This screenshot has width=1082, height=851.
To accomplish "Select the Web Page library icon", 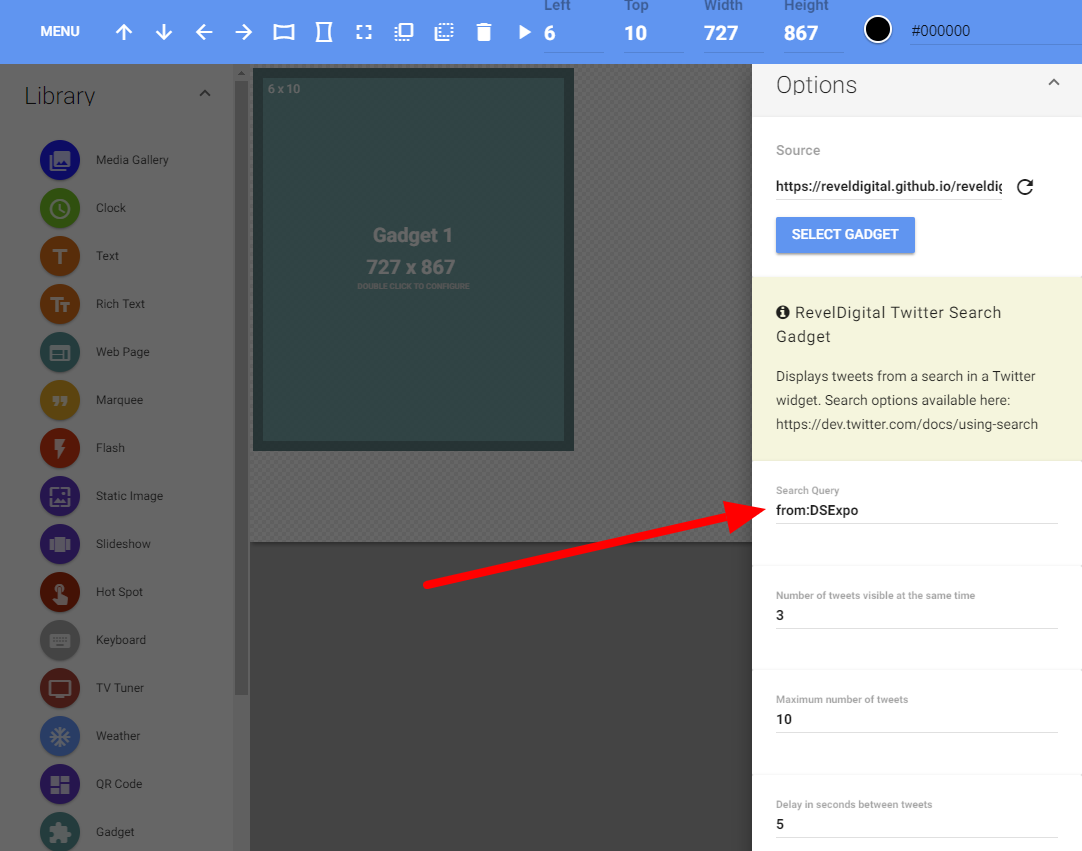I will [x=60, y=352].
